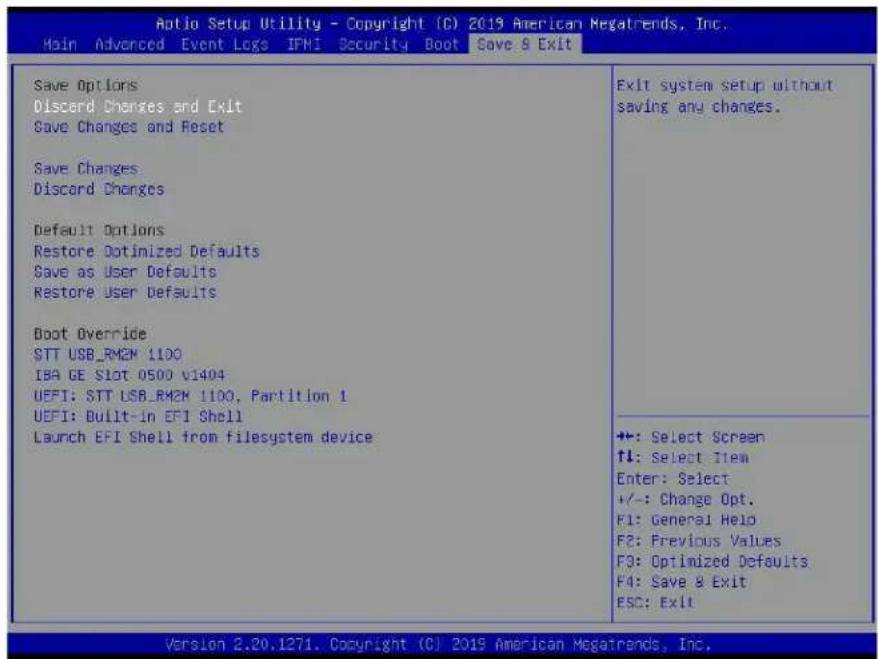Click the +/-: Change Opt. hint

point(685,499)
